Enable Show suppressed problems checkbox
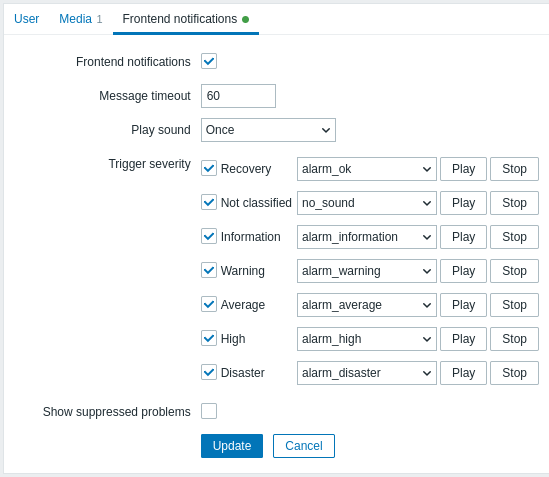The image size is (549, 477). point(209,411)
